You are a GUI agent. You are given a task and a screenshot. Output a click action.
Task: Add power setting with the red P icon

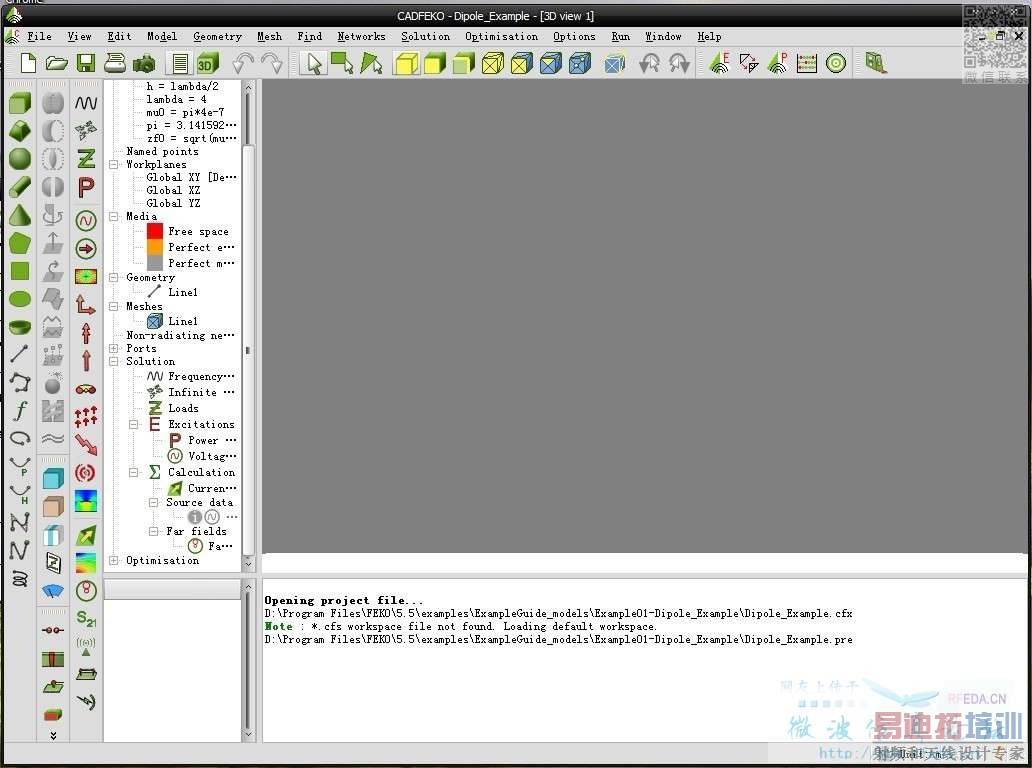pyautogui.click(x=86, y=188)
